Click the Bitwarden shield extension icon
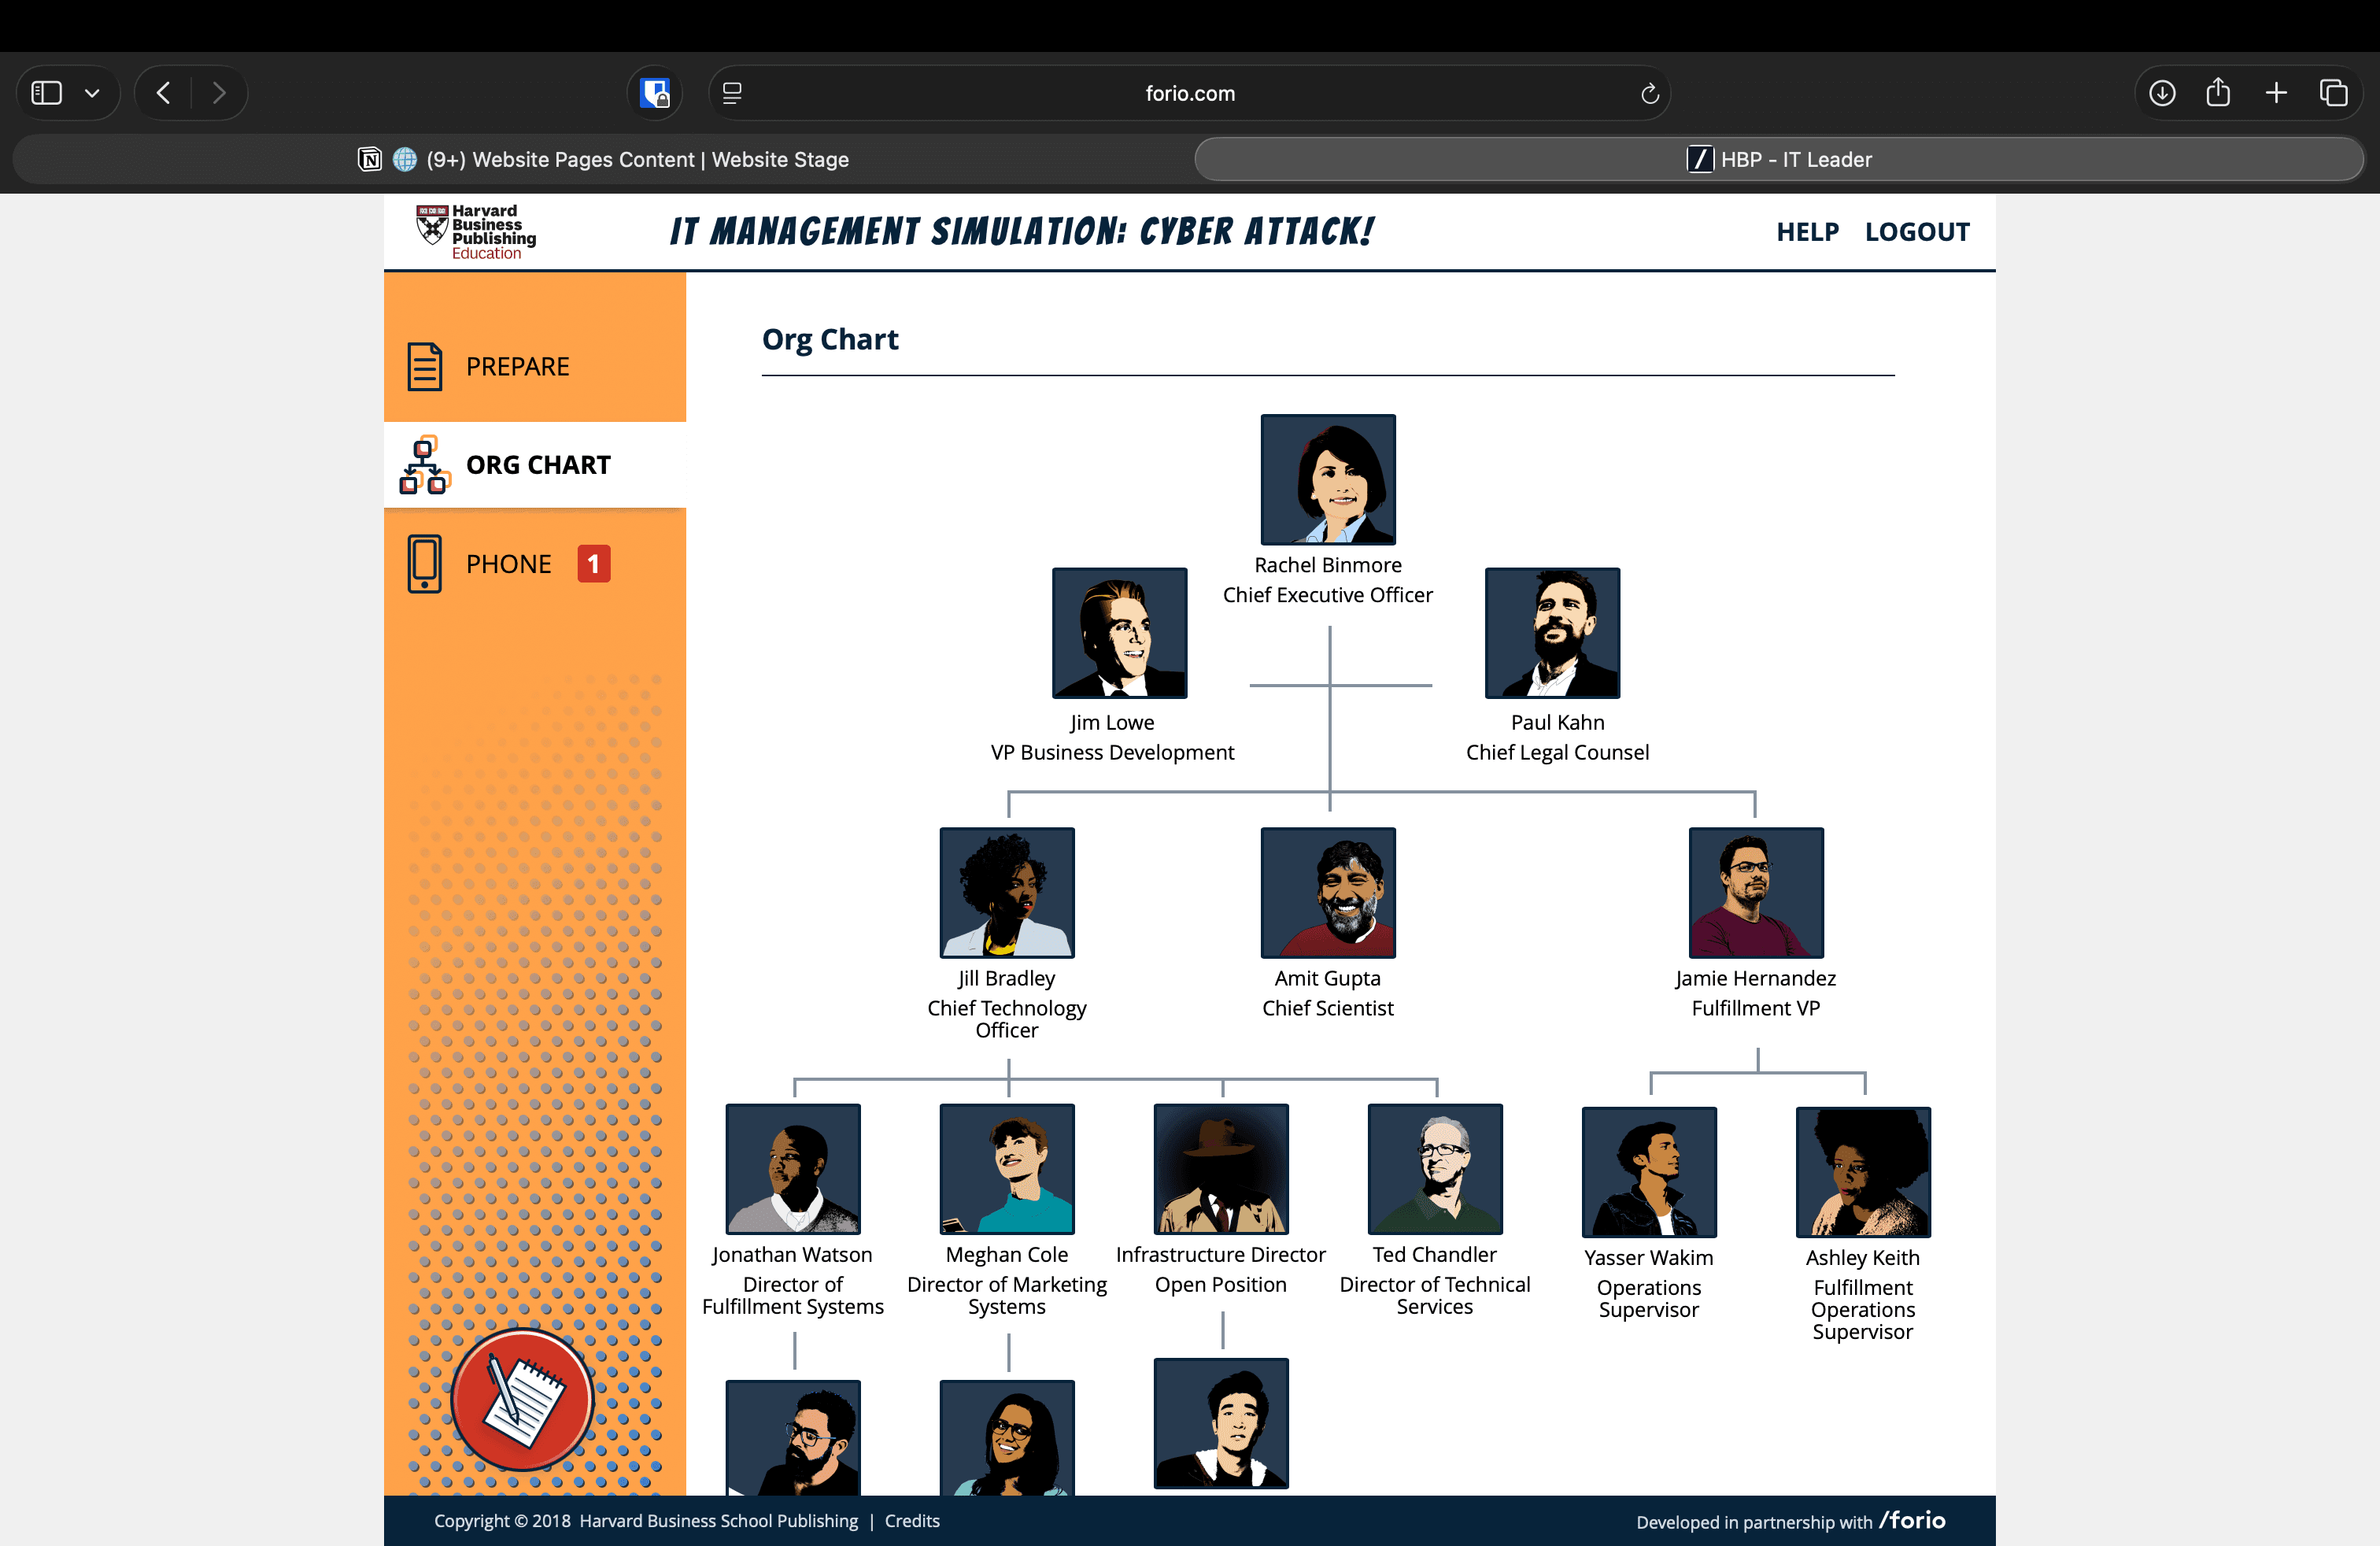The height and width of the screenshot is (1546, 2380). pos(655,93)
